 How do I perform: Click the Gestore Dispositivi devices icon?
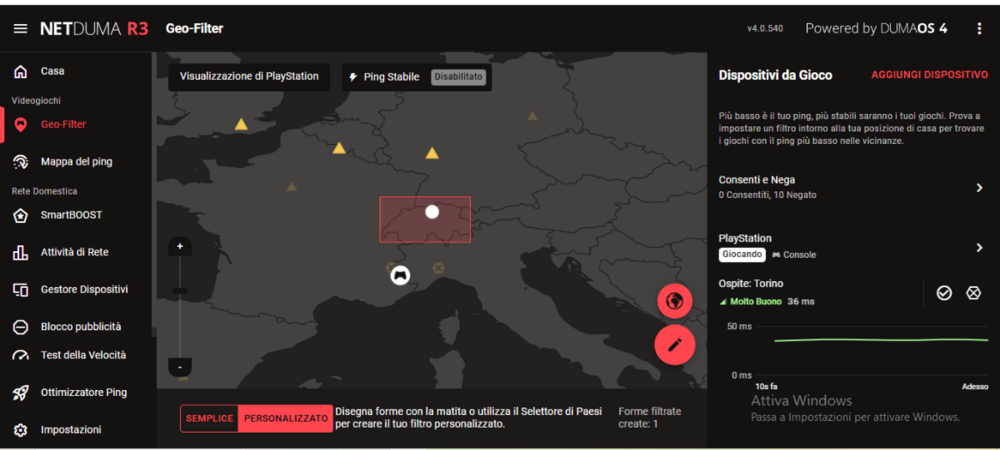[20, 290]
